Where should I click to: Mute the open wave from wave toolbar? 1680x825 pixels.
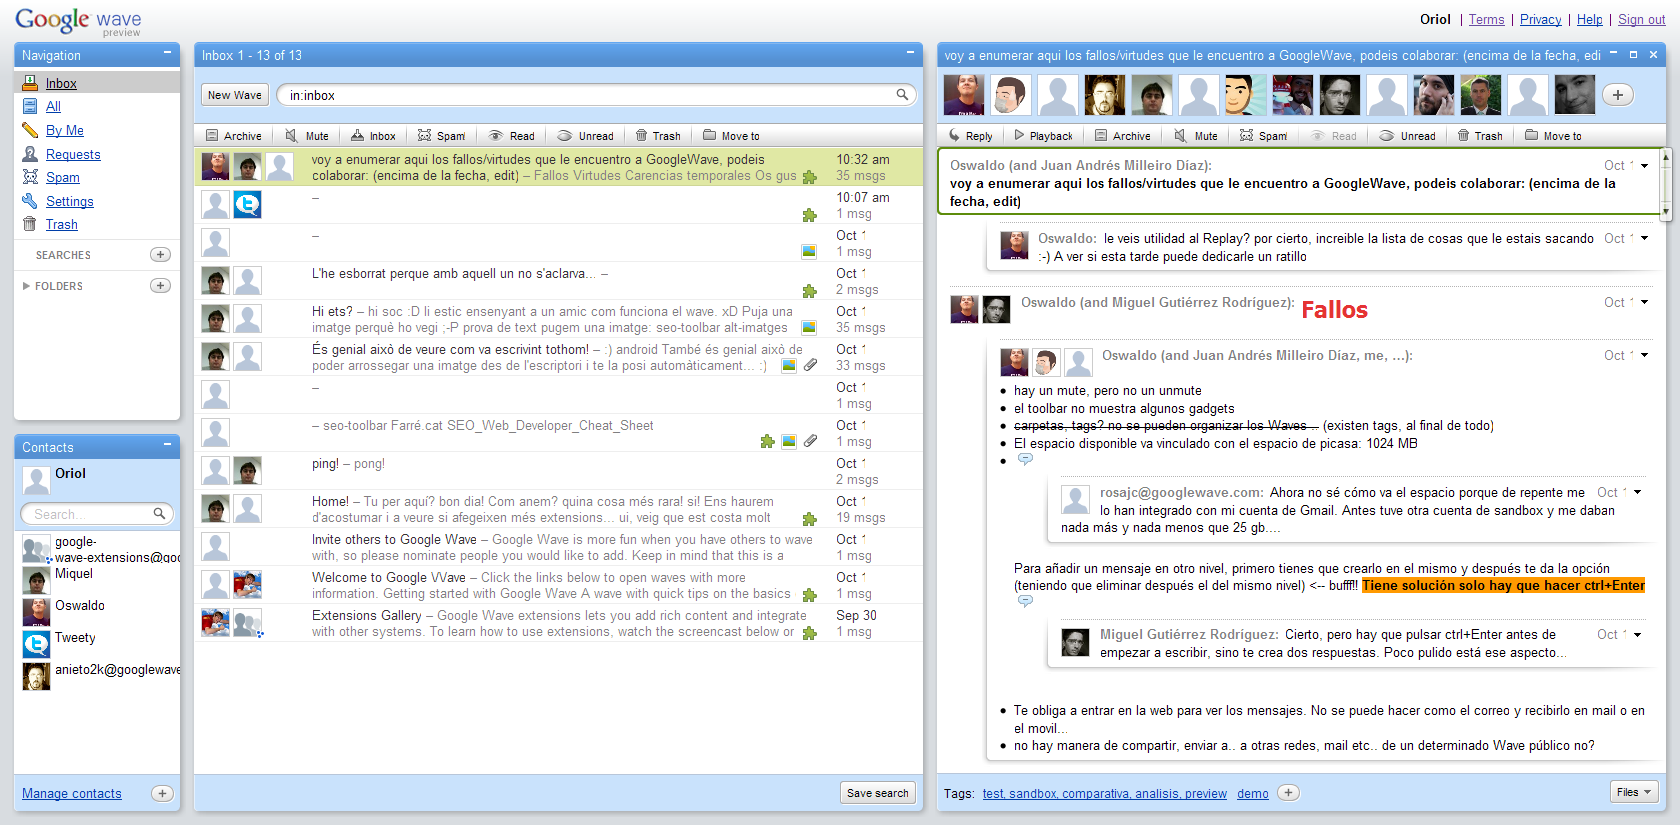click(x=1196, y=136)
